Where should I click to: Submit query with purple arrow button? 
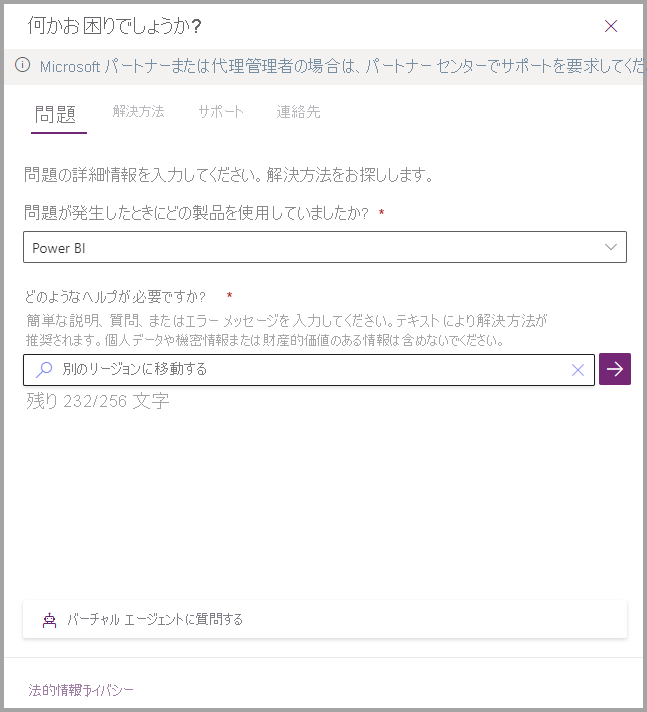[615, 369]
